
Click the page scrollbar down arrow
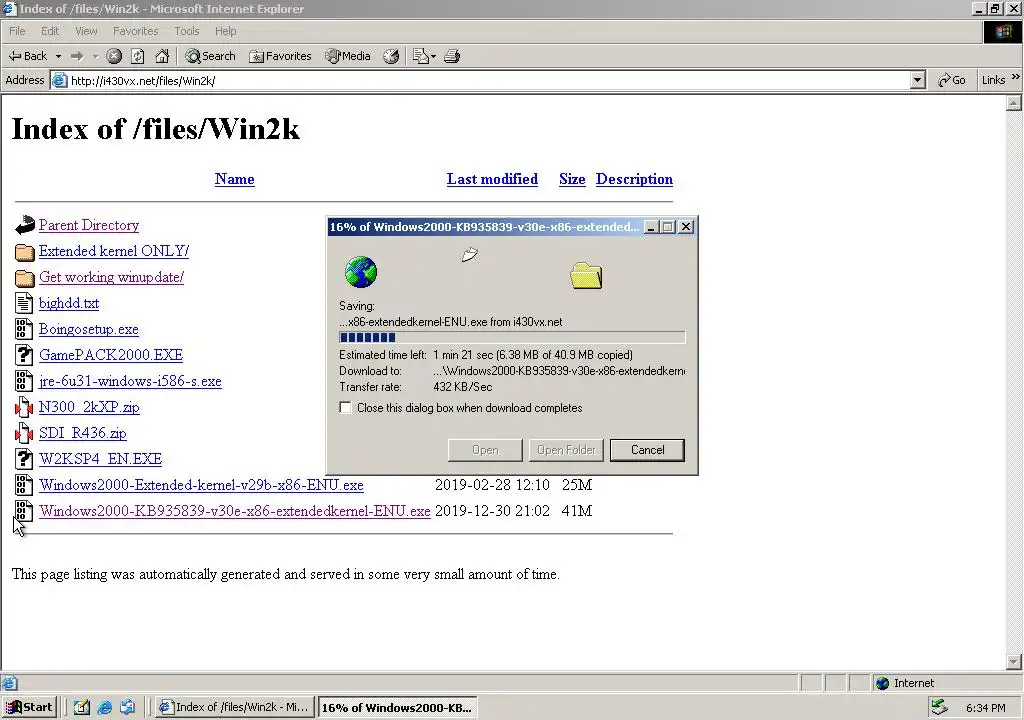[x=1014, y=662]
